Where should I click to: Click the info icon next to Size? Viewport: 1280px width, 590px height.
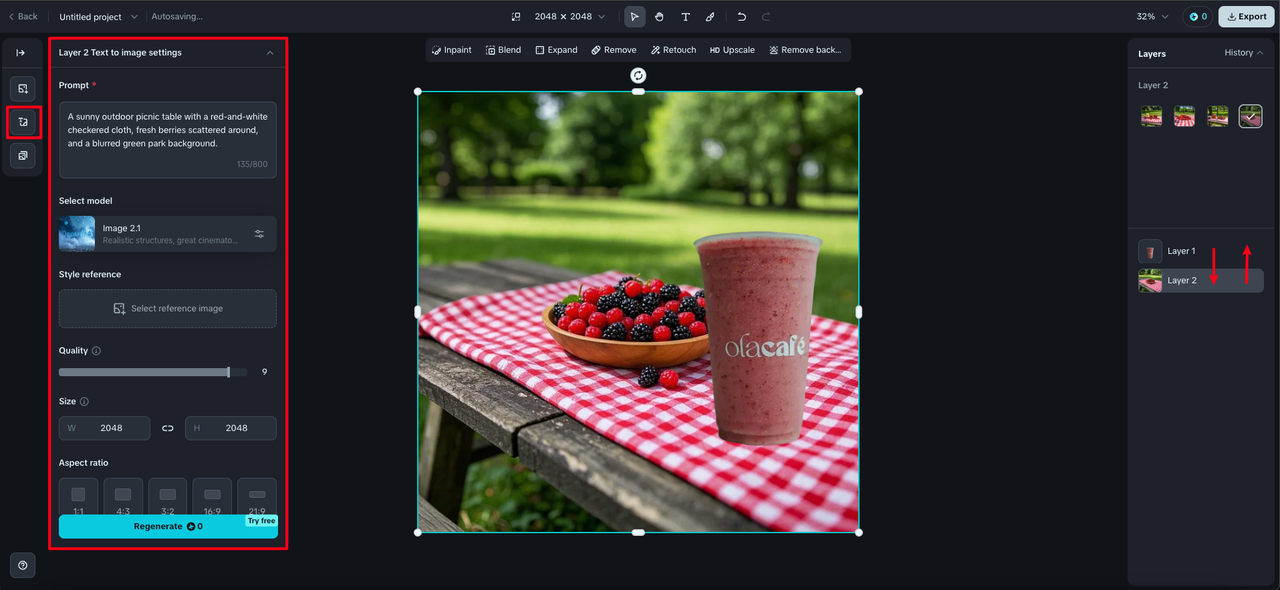click(84, 402)
